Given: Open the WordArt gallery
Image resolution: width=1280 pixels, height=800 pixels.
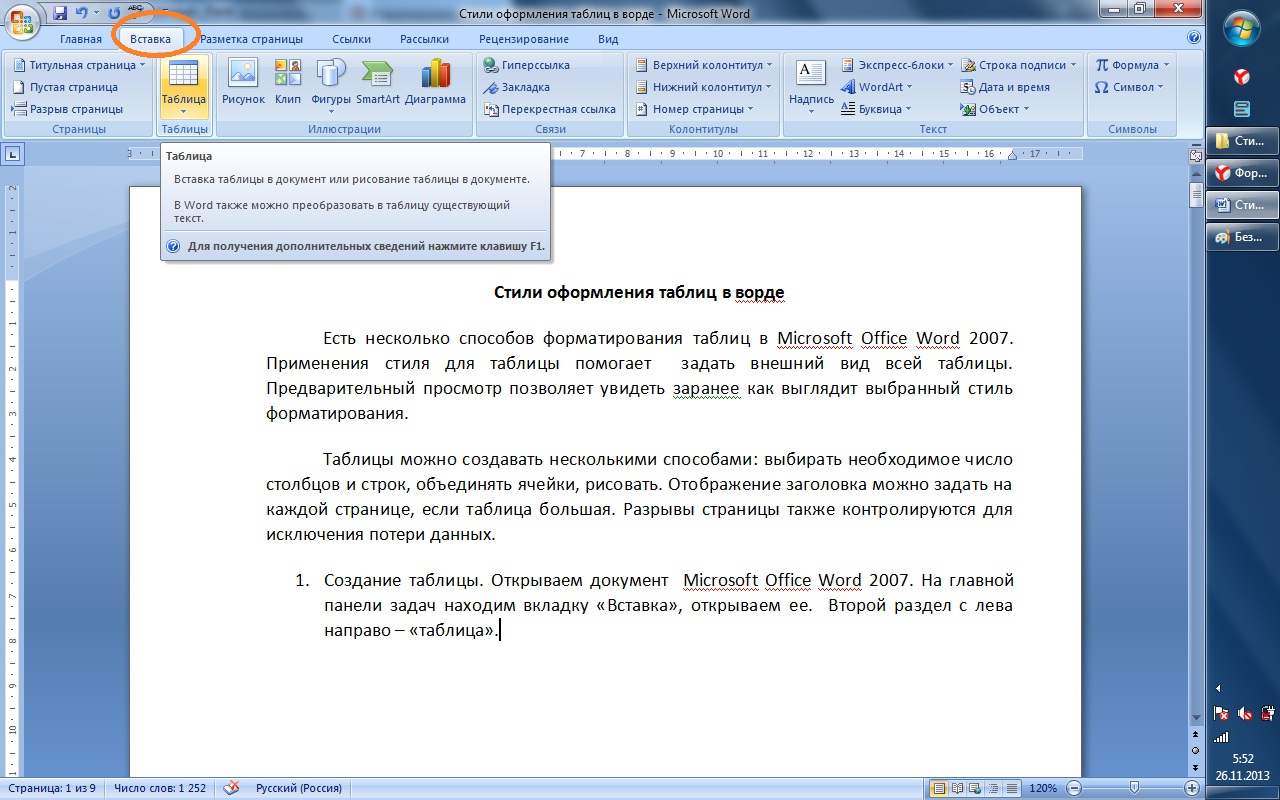Looking at the screenshot, I should 877,87.
